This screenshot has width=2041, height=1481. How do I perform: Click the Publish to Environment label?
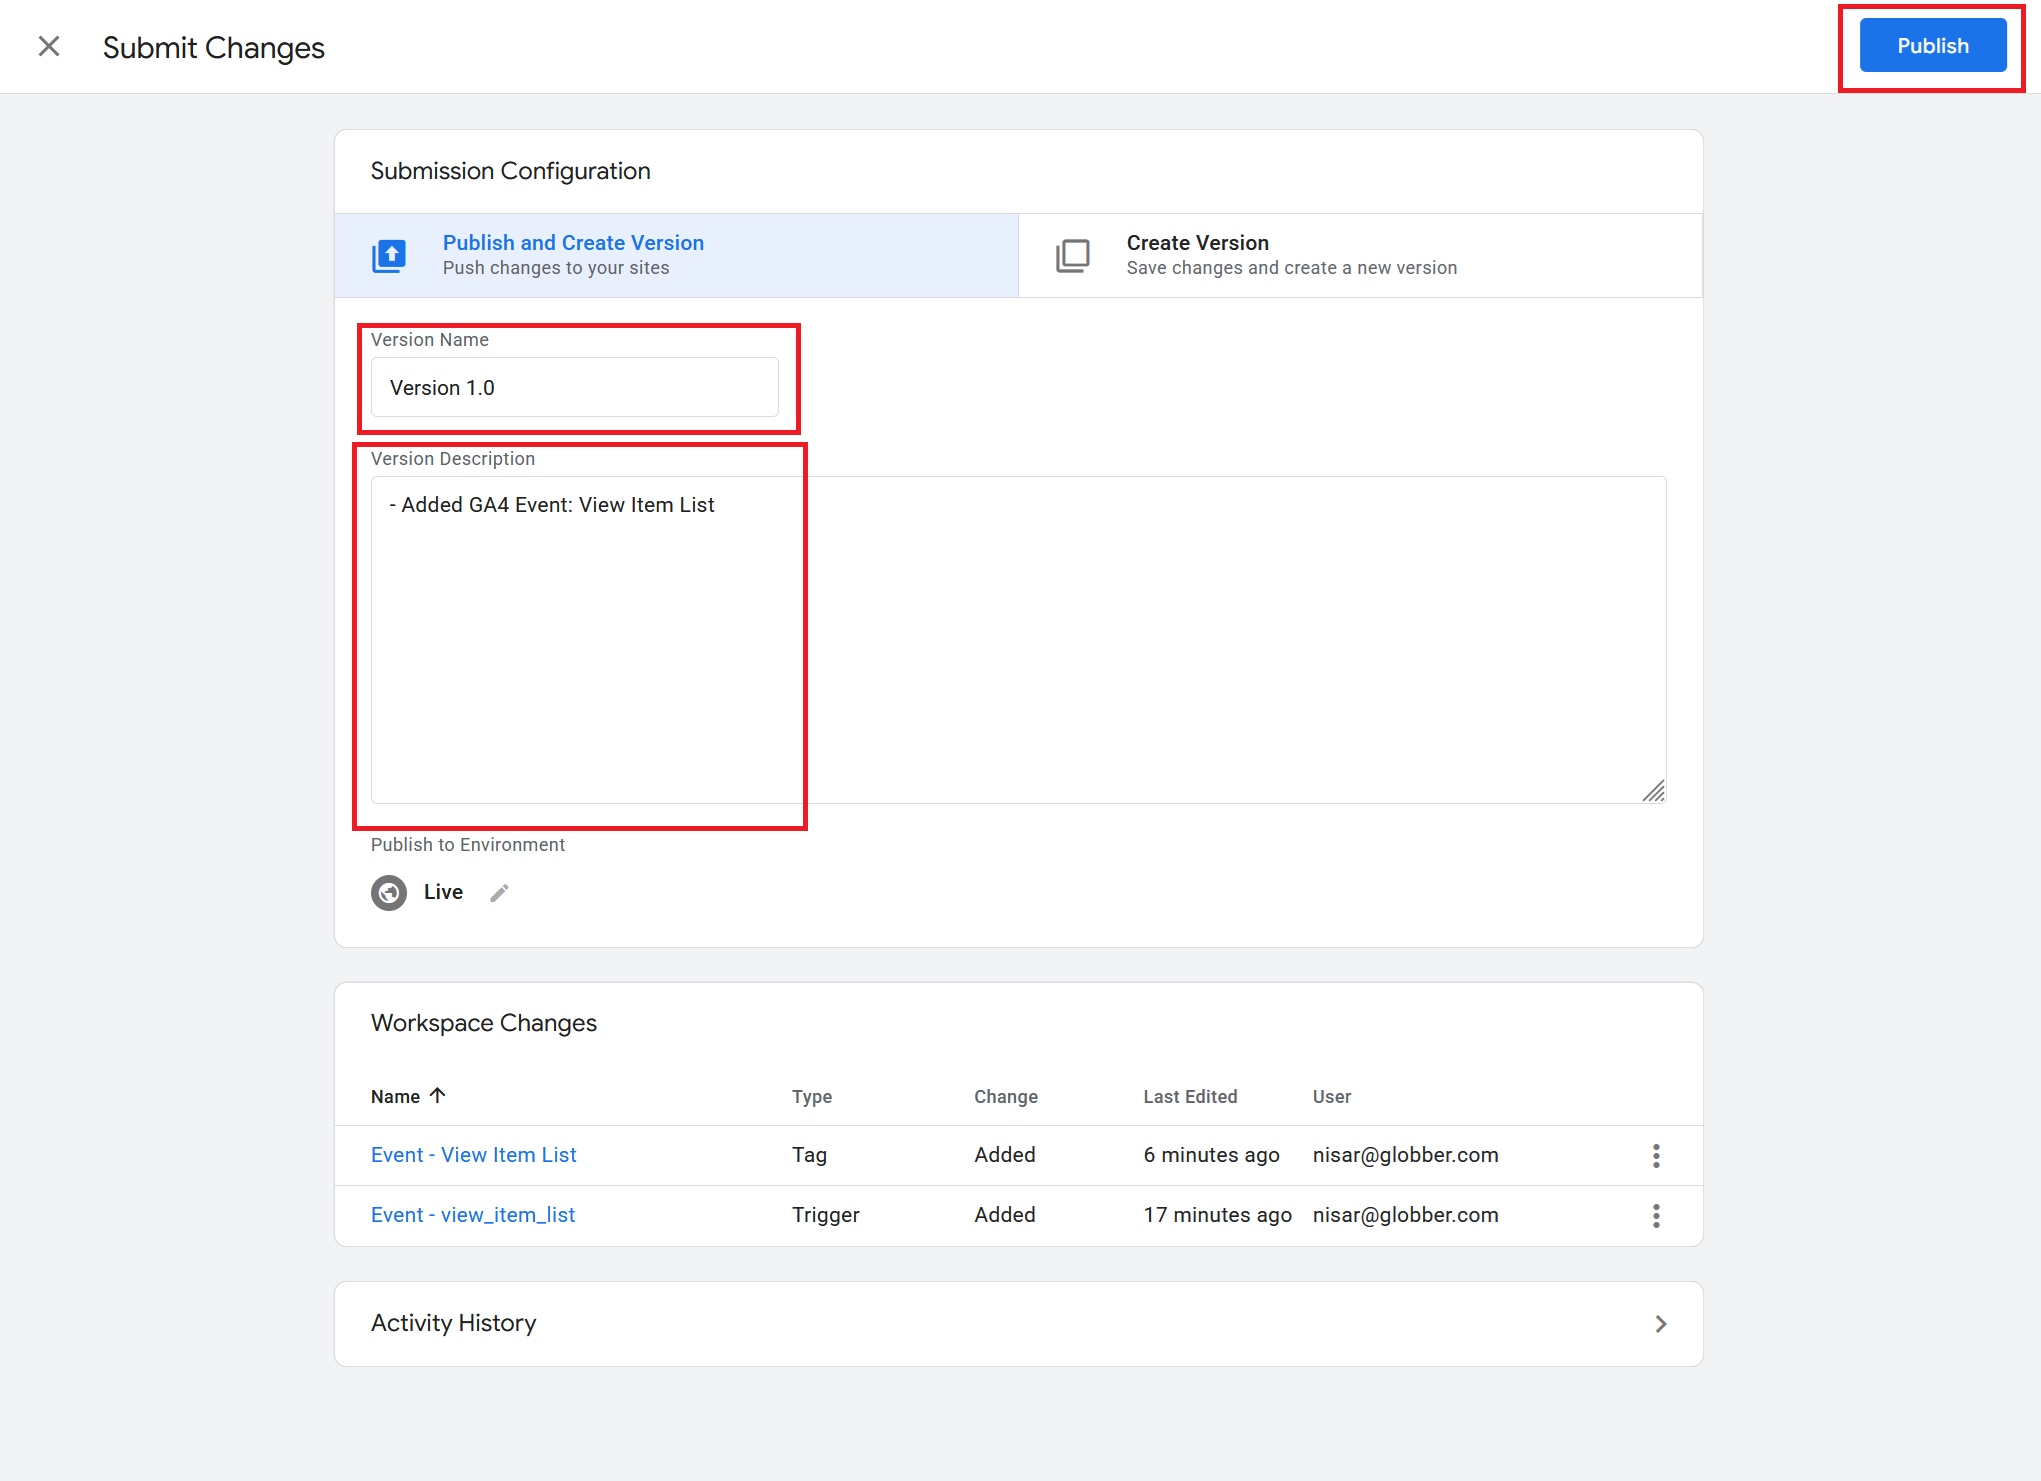(x=468, y=845)
